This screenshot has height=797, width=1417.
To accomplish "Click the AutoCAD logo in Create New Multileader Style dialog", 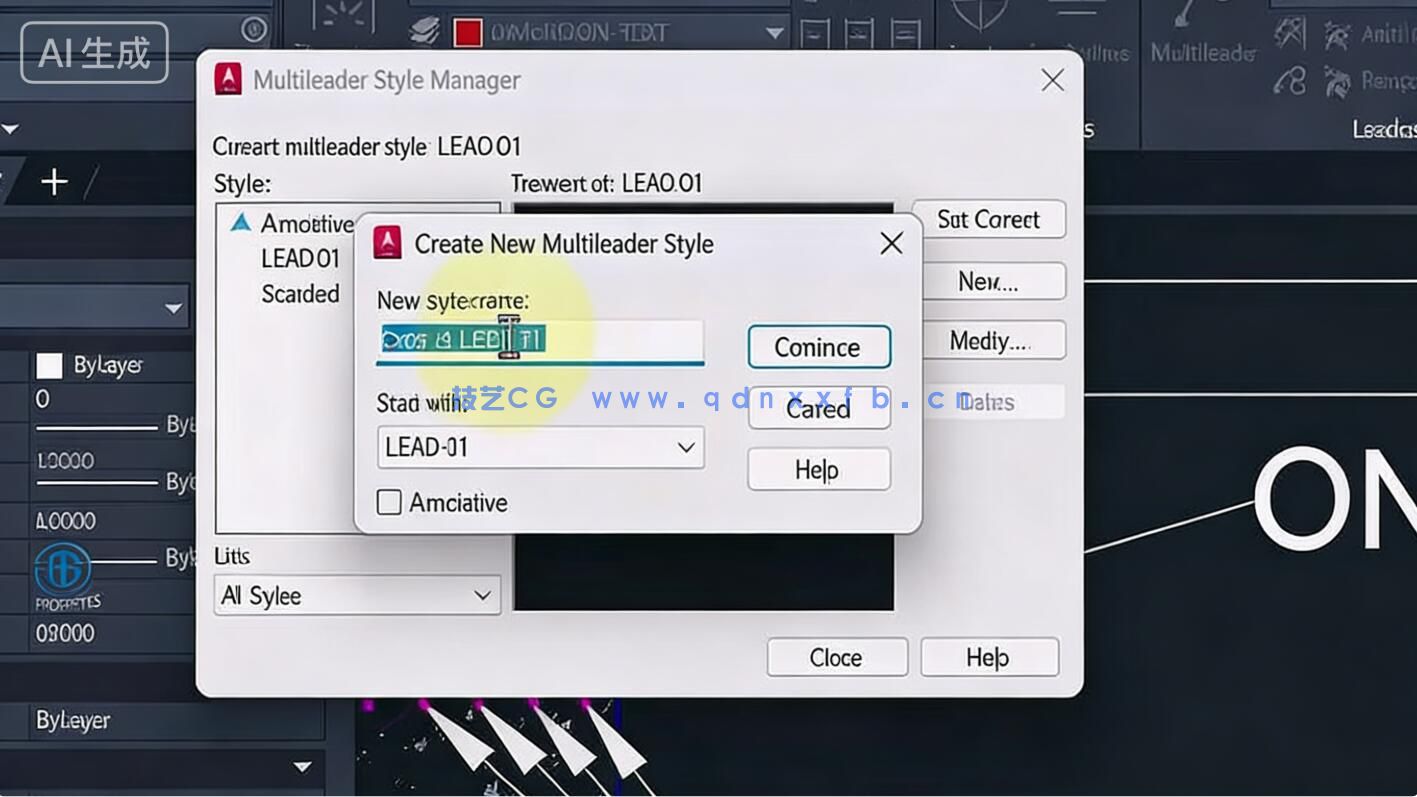I will pos(388,243).
